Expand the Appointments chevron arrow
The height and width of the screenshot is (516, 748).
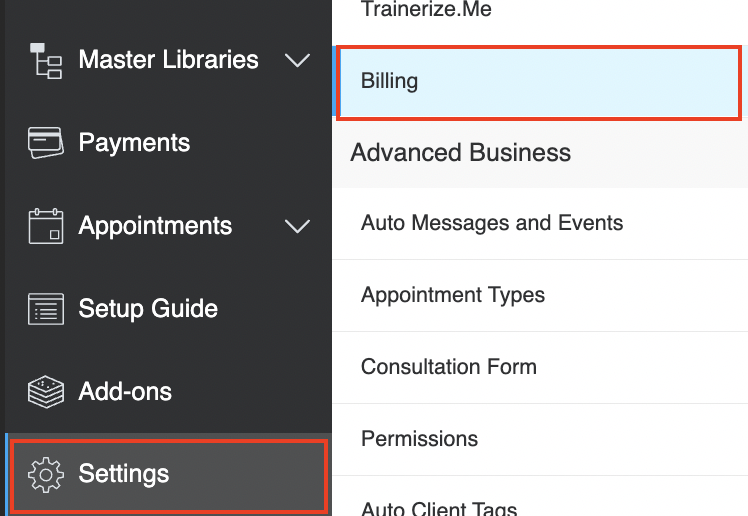pos(297,226)
